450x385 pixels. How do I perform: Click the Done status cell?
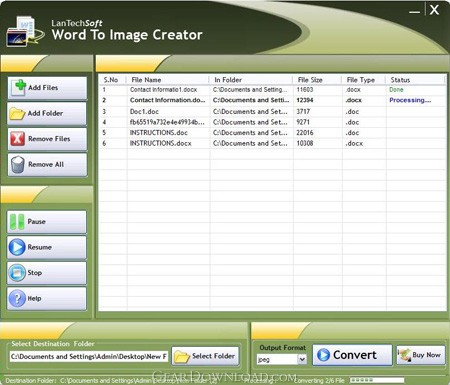click(x=396, y=90)
